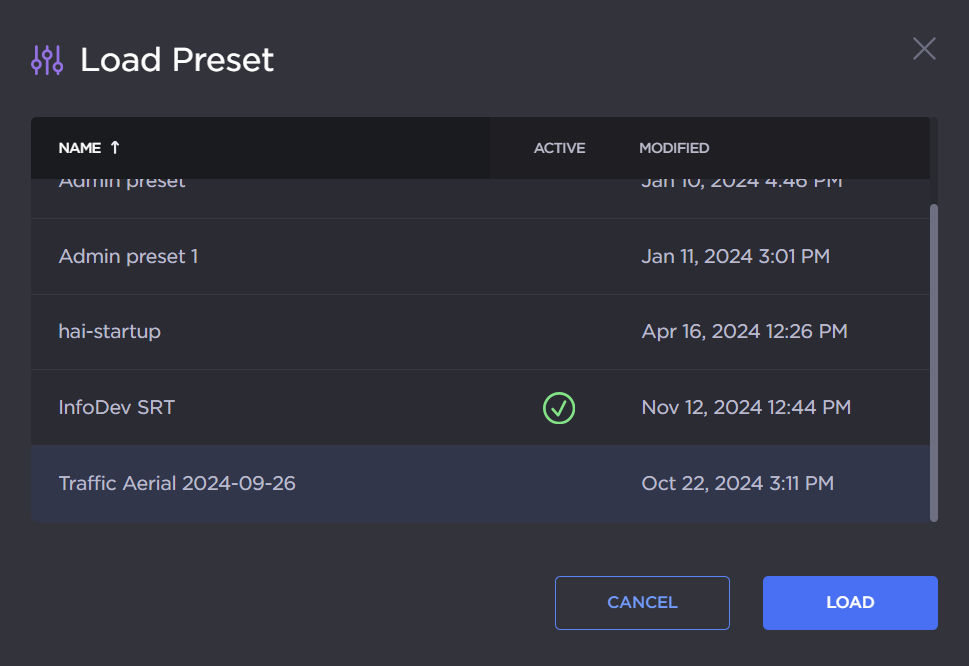Click the Nov 12, 2024 12:44 PM date

[746, 407]
